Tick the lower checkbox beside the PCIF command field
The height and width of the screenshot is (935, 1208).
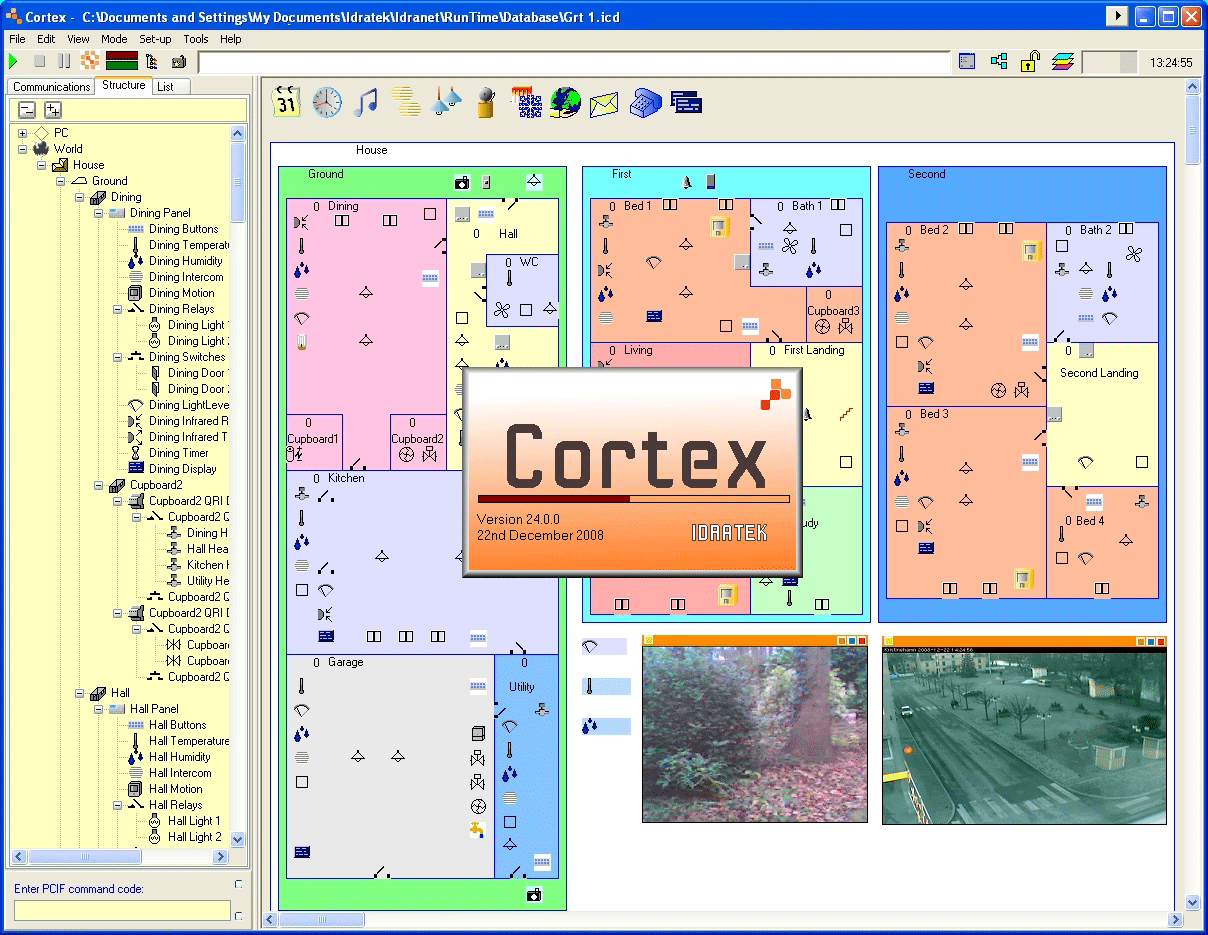click(238, 915)
